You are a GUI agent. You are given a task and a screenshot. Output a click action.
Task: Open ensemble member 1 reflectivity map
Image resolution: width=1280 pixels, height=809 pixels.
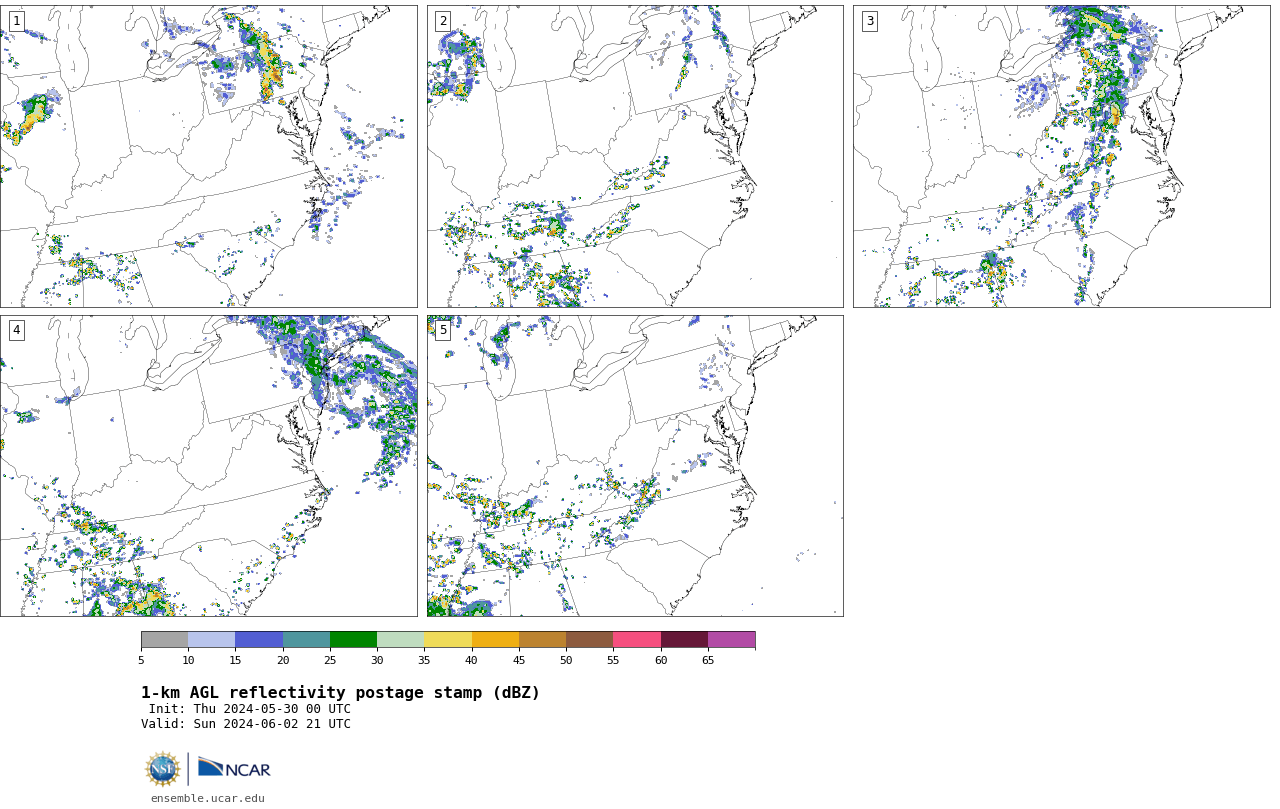coord(208,156)
